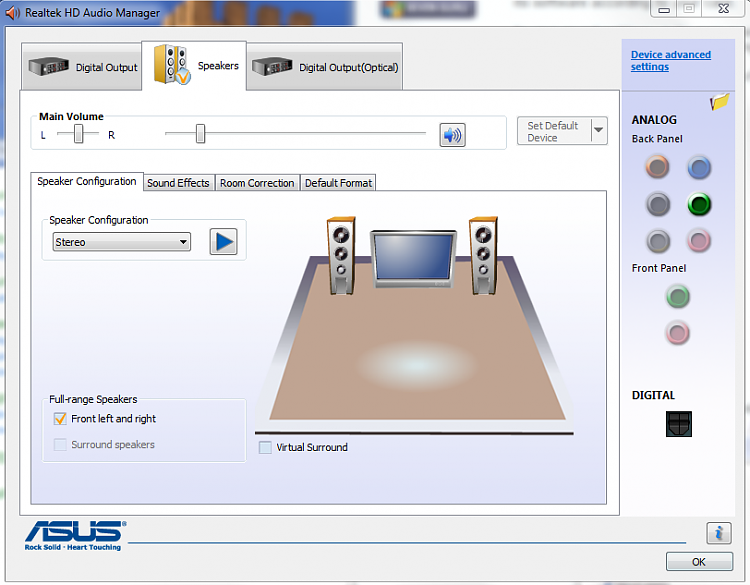Screen dimensions: 750x585
Task: Open the Default Format tab
Action: 338,183
